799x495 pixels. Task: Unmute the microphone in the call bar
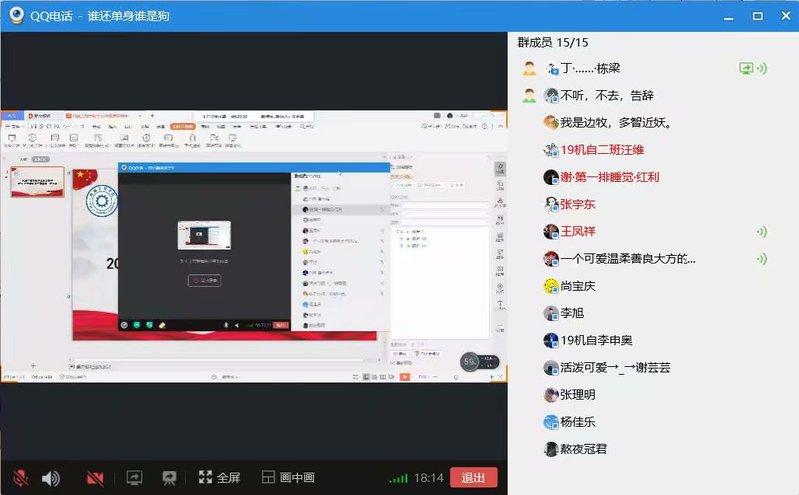(20, 478)
